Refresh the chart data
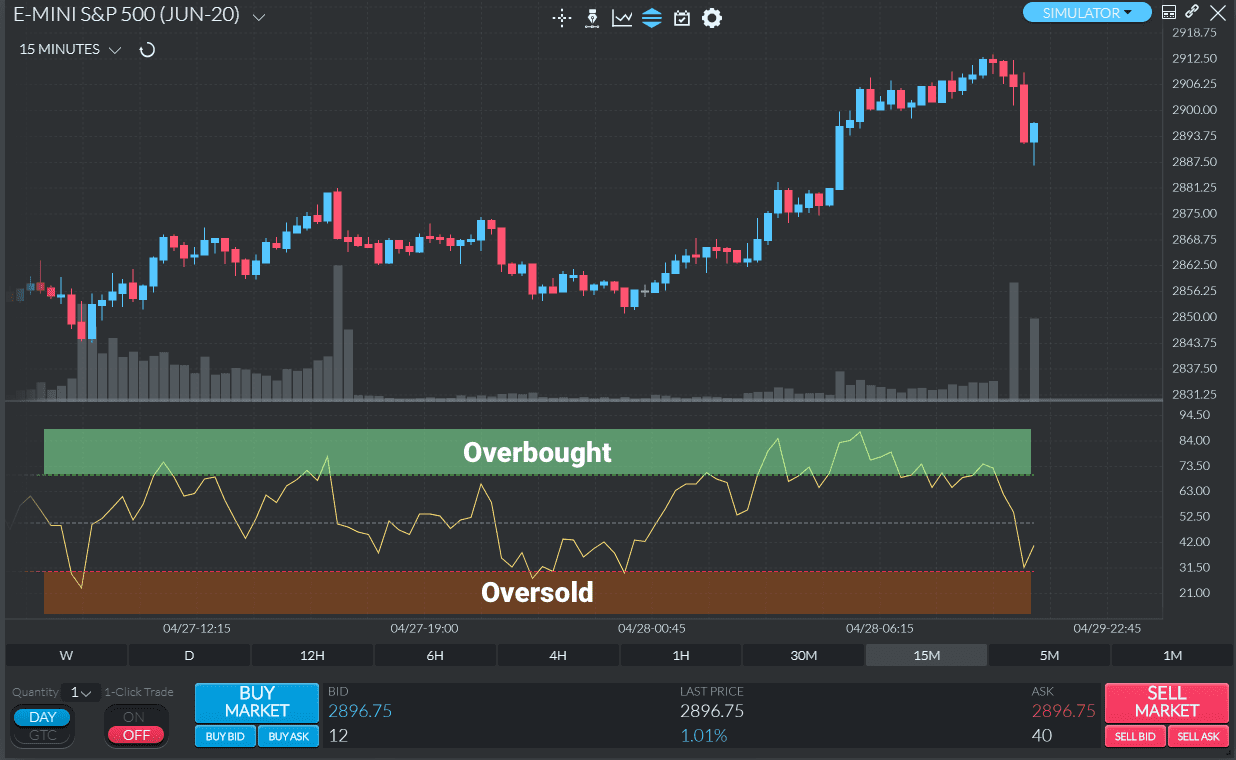This screenshot has width=1236, height=760. coord(146,48)
